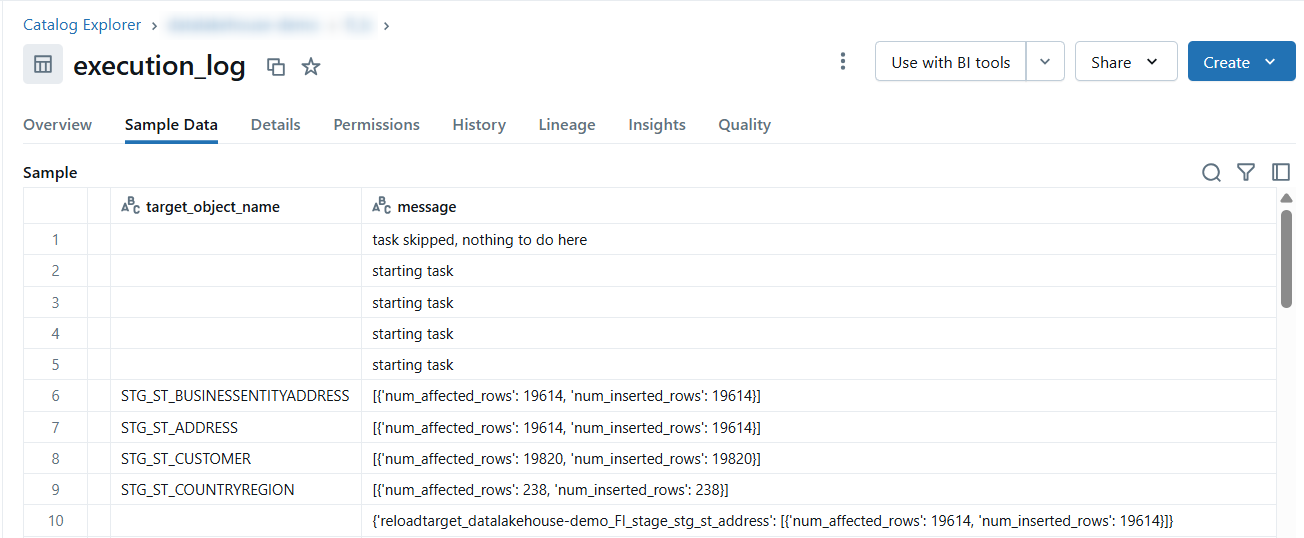Click the message column type icon
Screen dimensions: 1304x538
click(382, 206)
